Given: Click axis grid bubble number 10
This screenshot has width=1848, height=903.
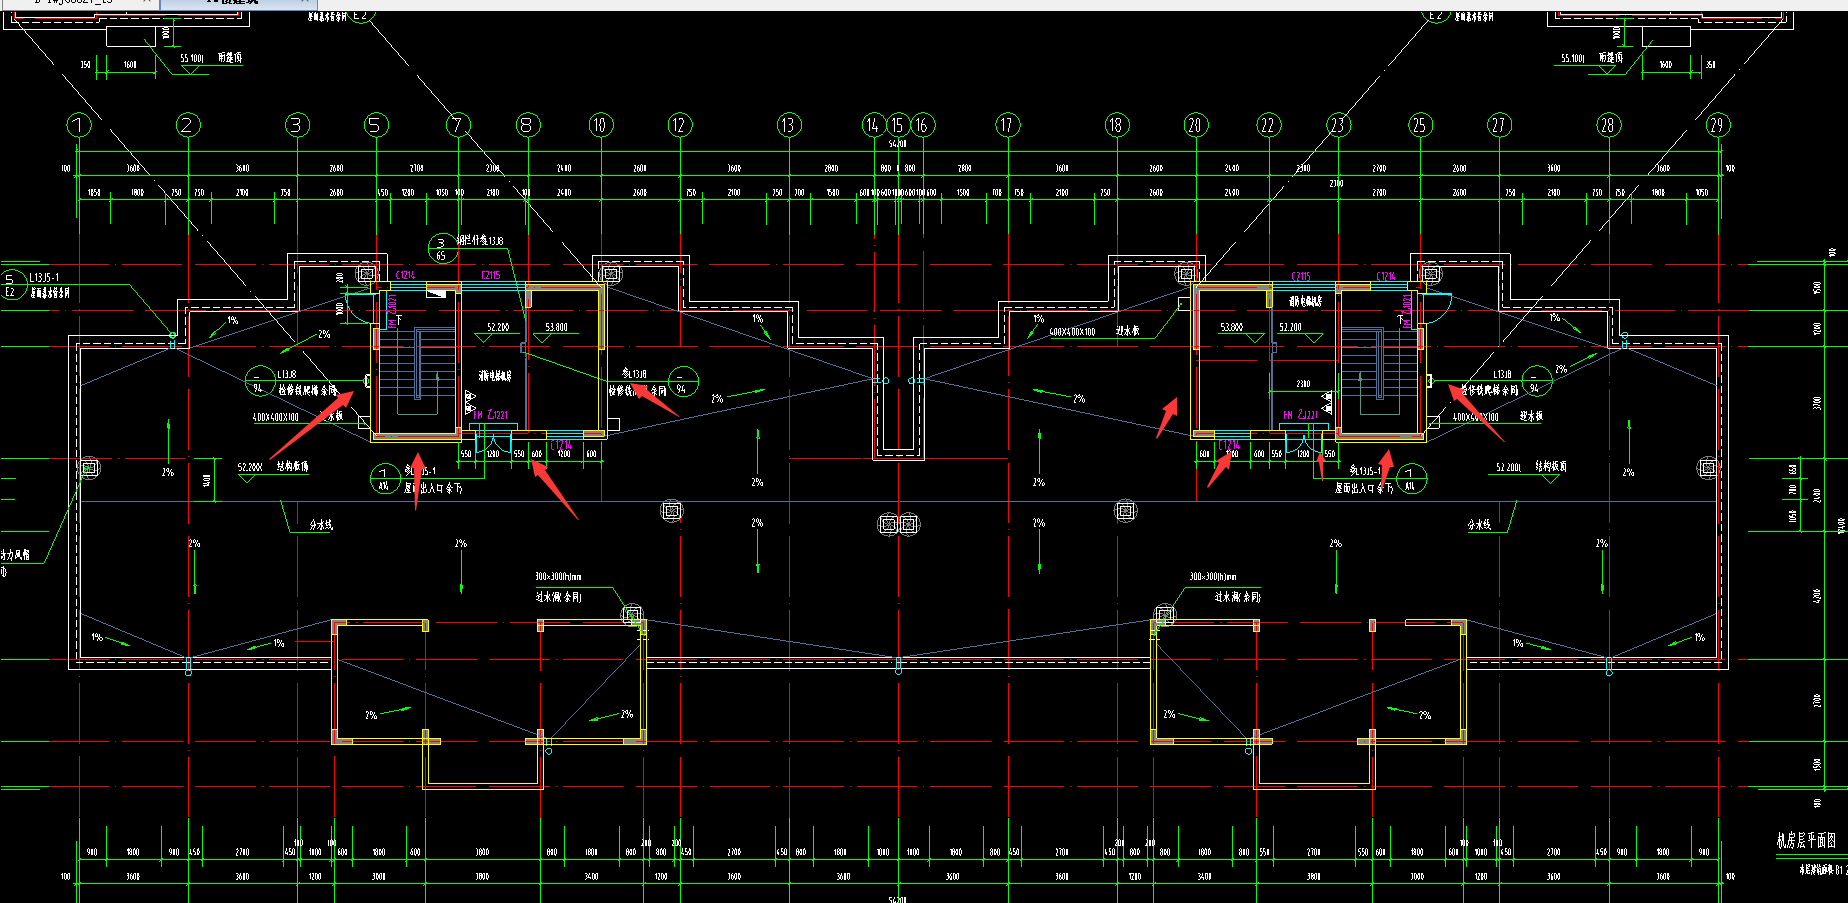Looking at the screenshot, I should 600,125.
